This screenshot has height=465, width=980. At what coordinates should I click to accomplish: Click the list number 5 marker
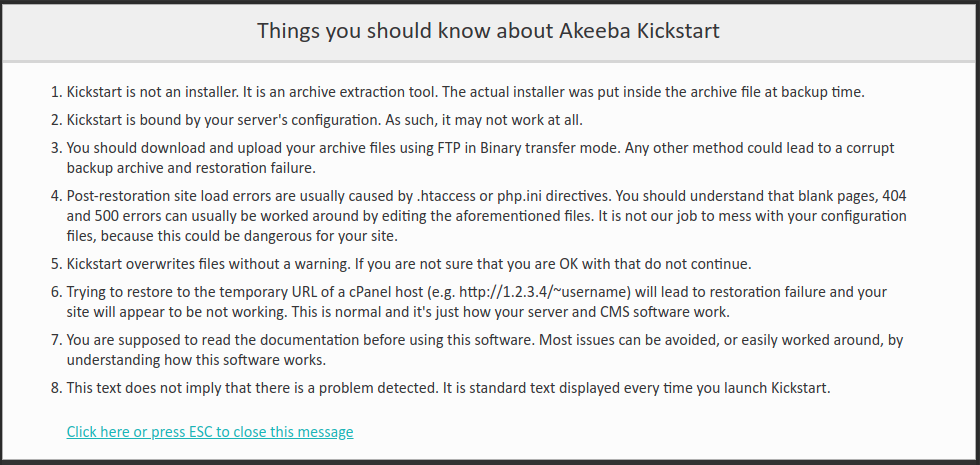pos(56,264)
